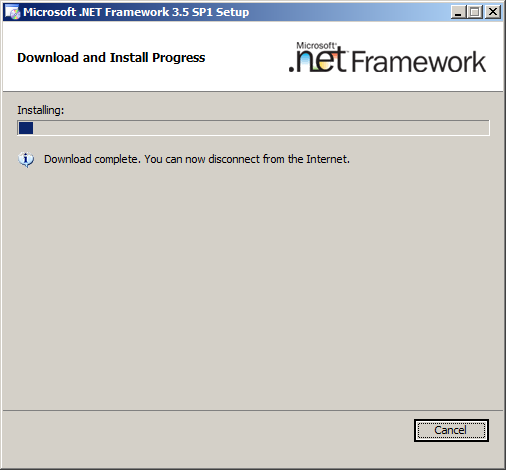Click the word Framework in the logo

(419, 62)
